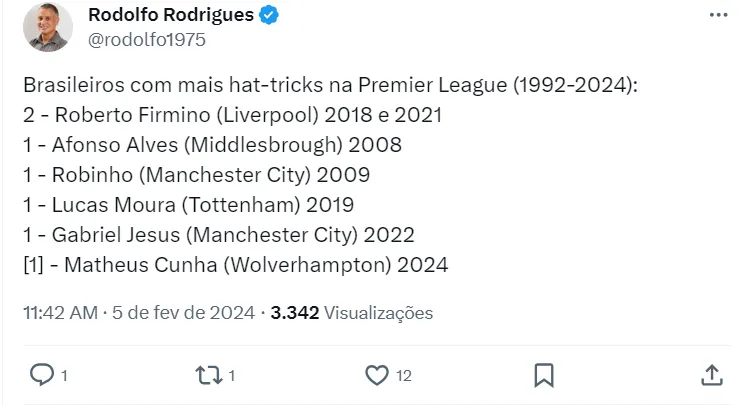The height and width of the screenshot is (406, 741).
Task: View the 3.342 Visualizações count
Action: click(x=352, y=313)
